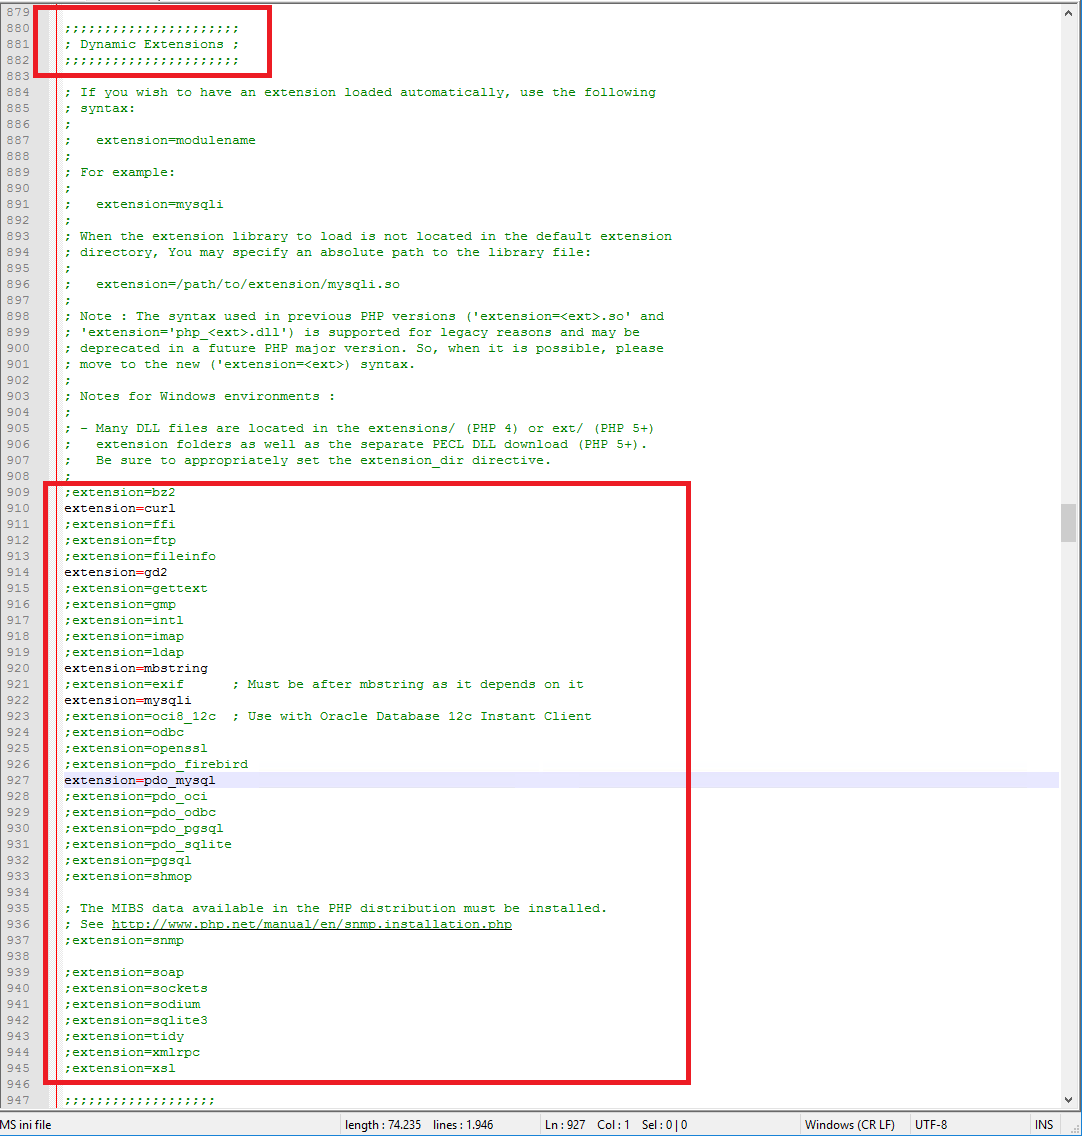Click the line 'extension=gd2'
1082x1136 pixels.
pos(116,572)
